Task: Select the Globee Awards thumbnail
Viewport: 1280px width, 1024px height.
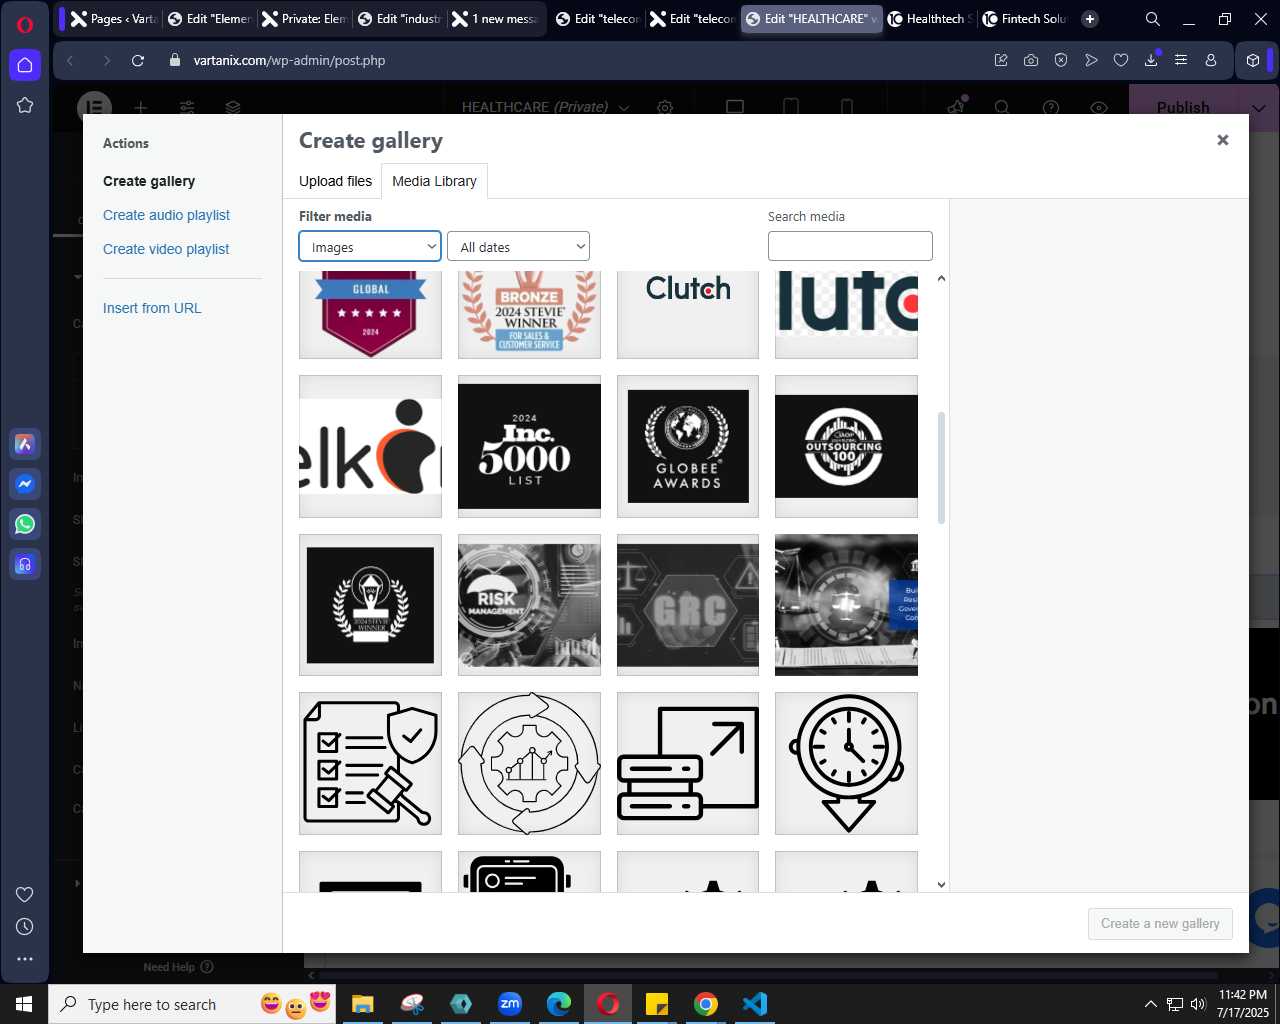Action: (x=688, y=446)
